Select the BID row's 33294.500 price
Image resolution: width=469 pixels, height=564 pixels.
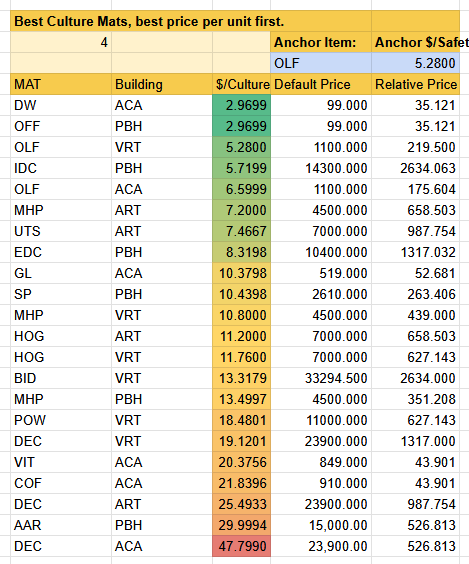[x=321, y=378]
